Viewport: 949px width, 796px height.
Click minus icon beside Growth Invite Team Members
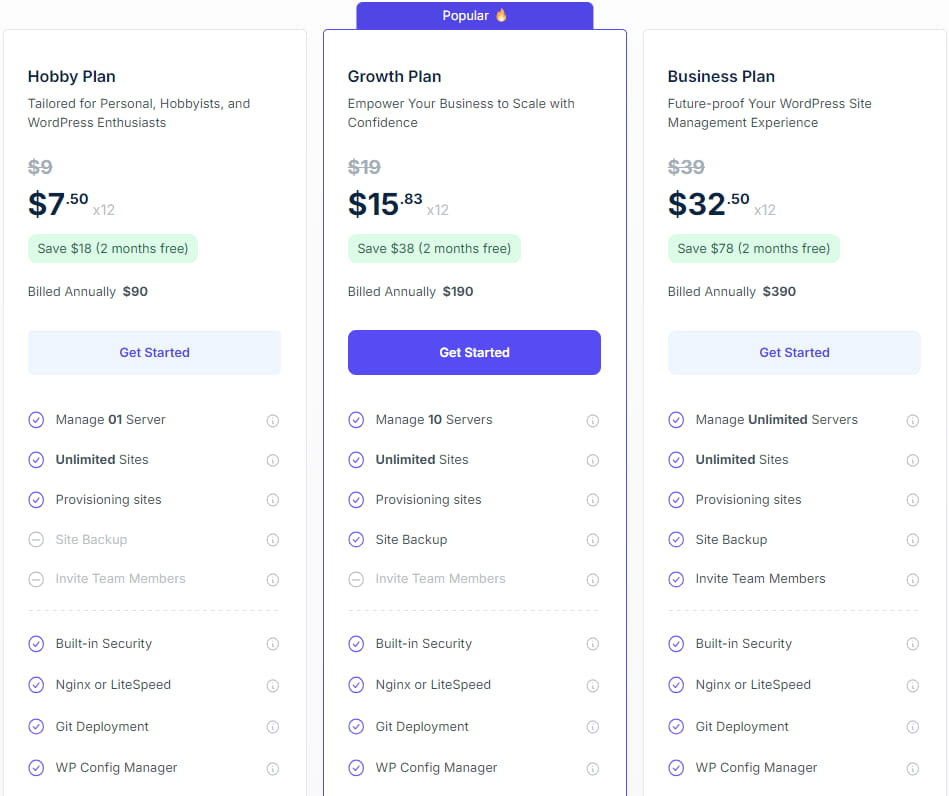click(x=356, y=579)
